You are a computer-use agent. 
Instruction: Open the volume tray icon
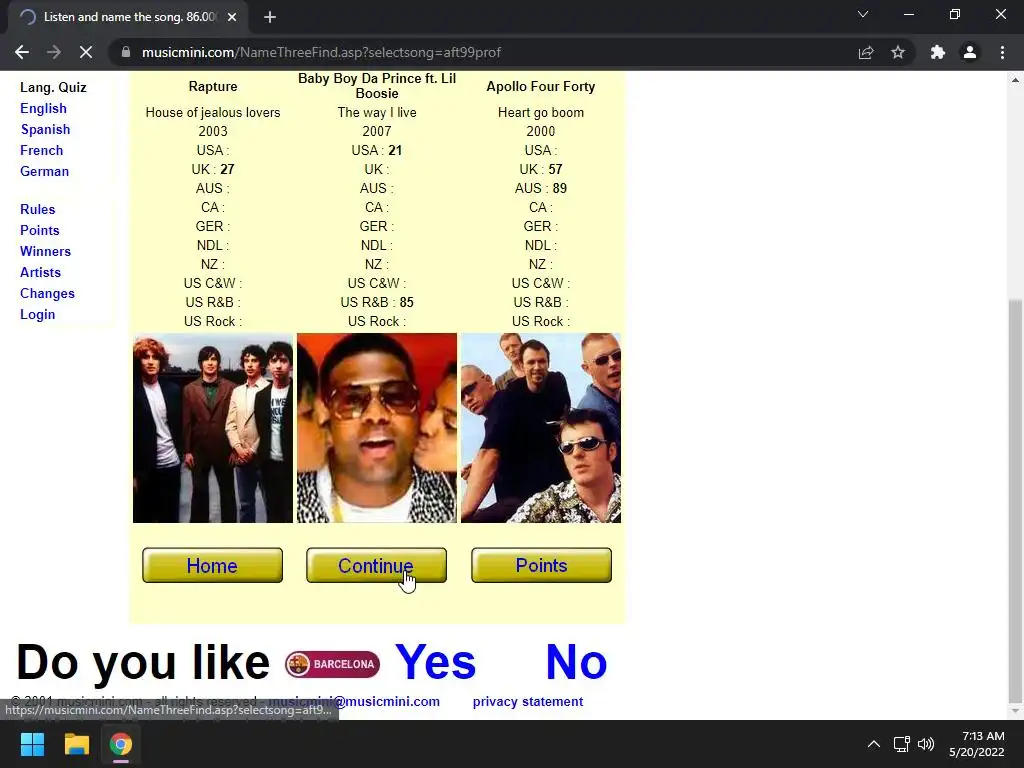click(x=925, y=744)
